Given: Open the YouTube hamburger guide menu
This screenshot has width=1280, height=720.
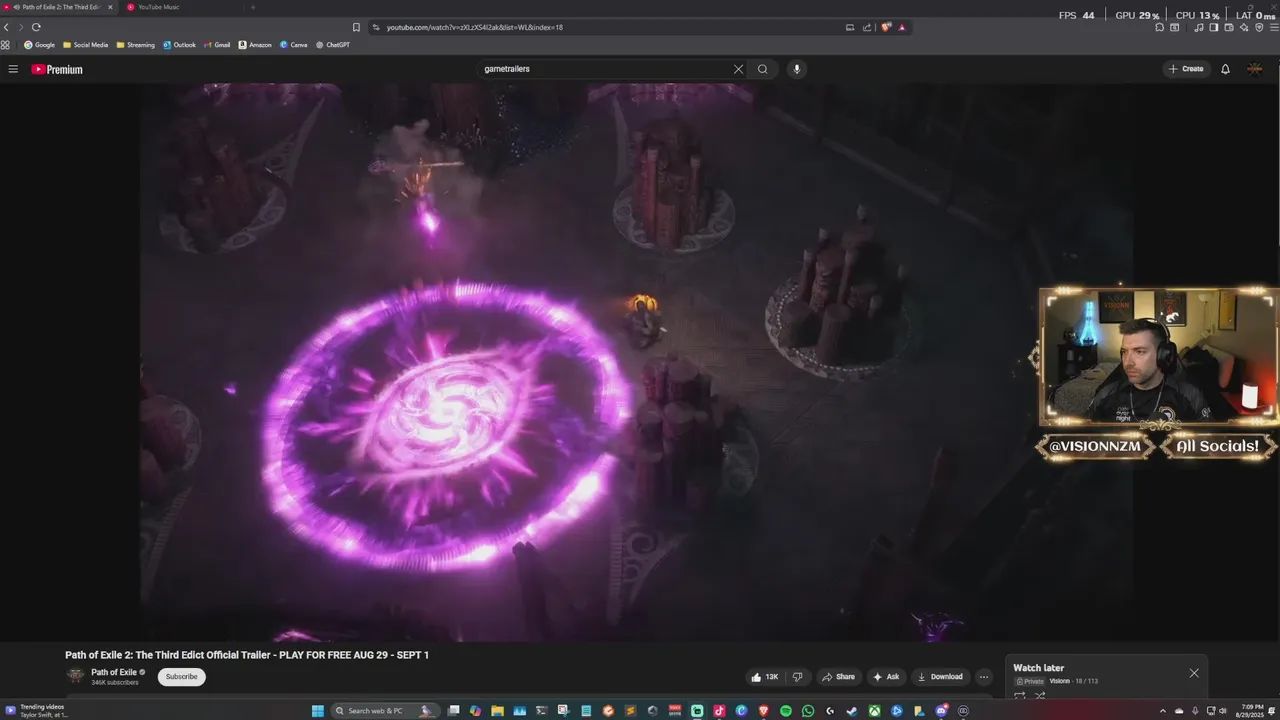Looking at the screenshot, I should click(13, 69).
